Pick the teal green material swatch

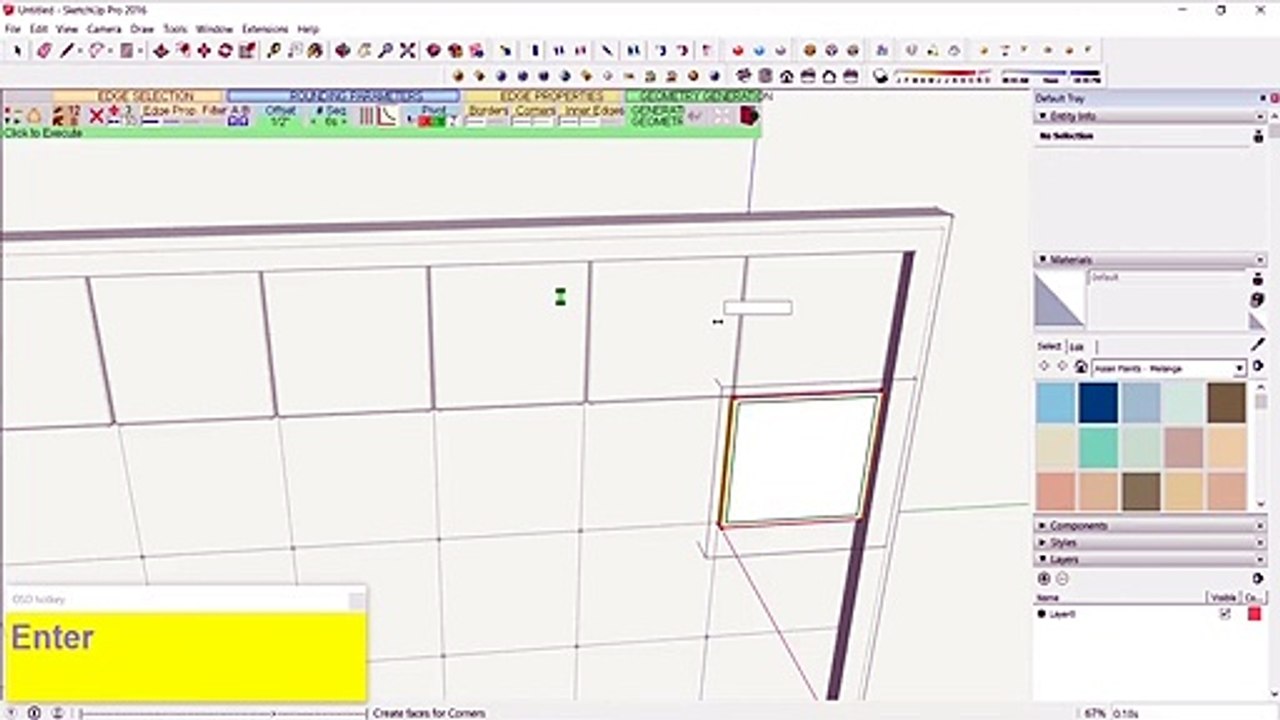pyautogui.click(x=1098, y=447)
